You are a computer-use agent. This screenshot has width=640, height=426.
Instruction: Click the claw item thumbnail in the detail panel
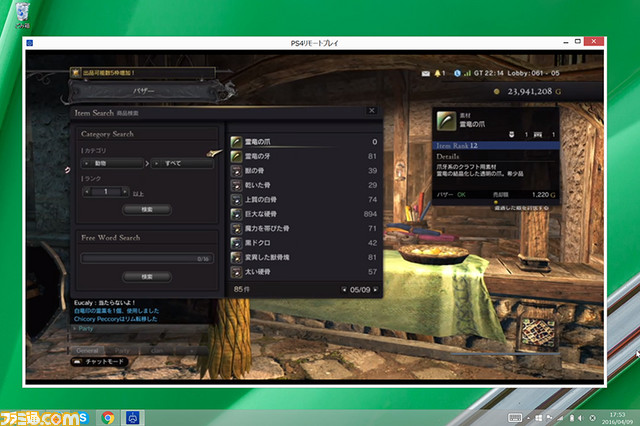tap(446, 120)
